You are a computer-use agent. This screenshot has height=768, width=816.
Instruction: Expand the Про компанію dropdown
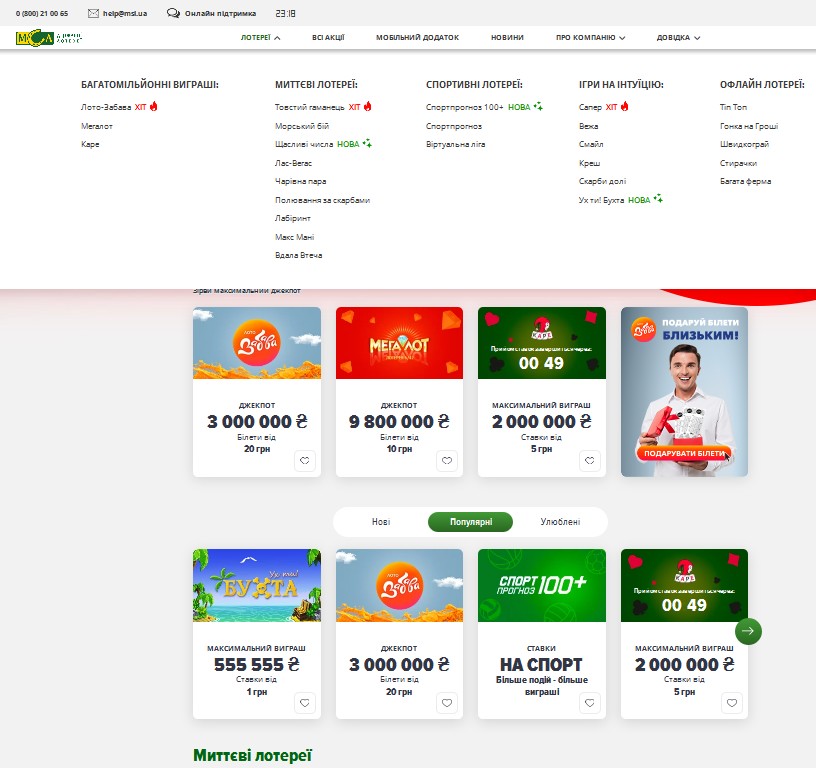pyautogui.click(x=590, y=38)
